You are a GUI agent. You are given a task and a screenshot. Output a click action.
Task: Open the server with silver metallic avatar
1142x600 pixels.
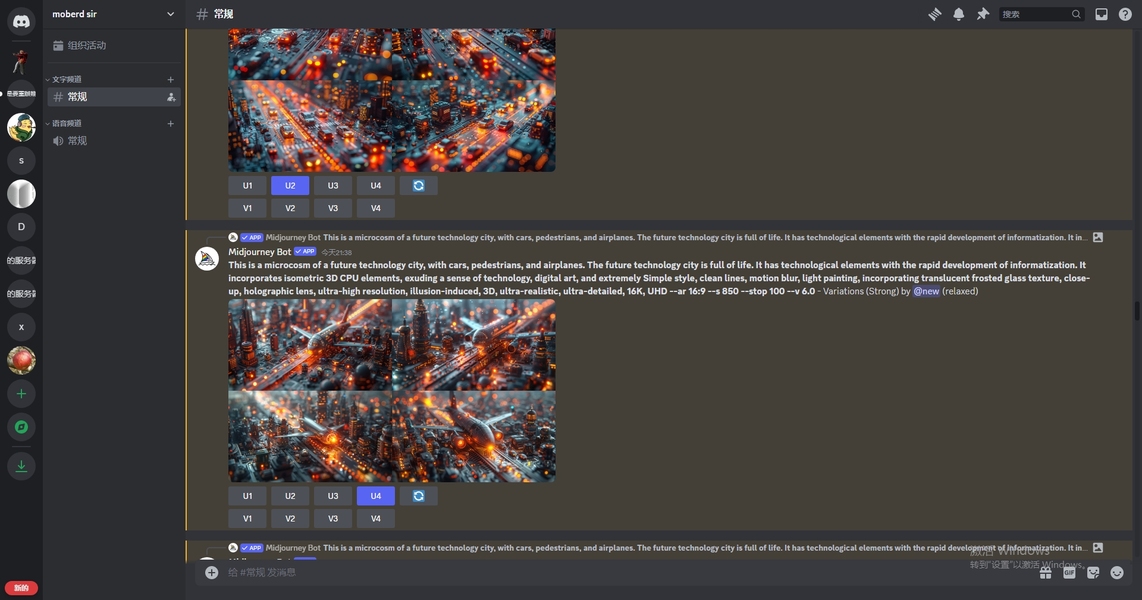21,194
